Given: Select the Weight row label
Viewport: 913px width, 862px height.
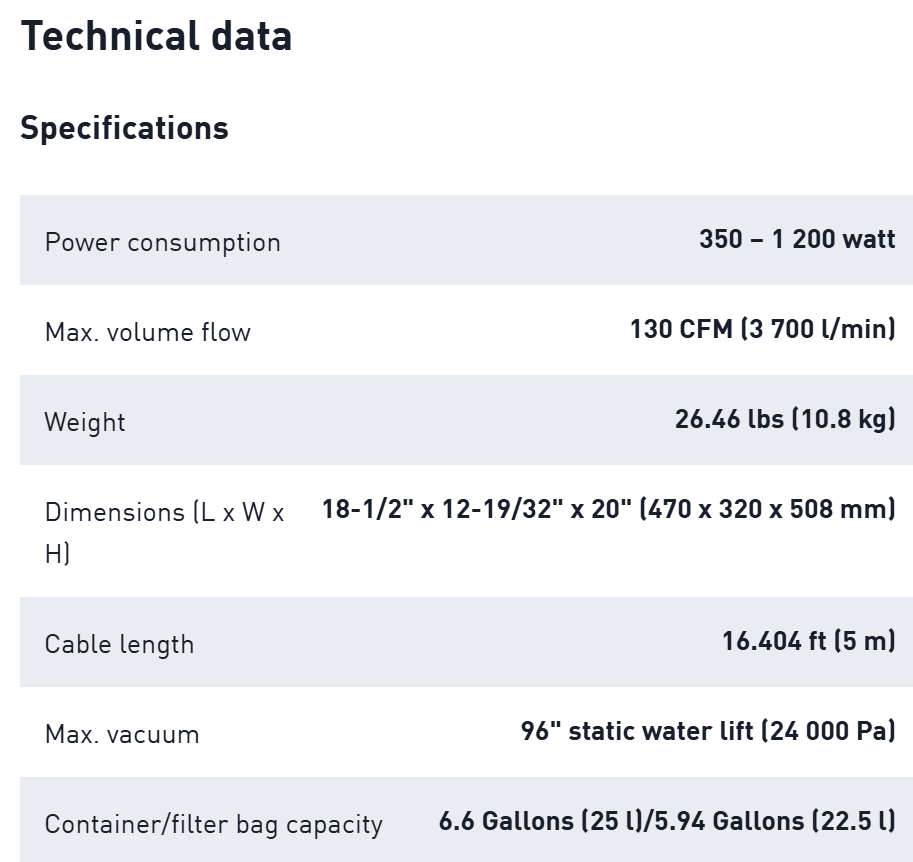Looking at the screenshot, I should pos(85,422).
